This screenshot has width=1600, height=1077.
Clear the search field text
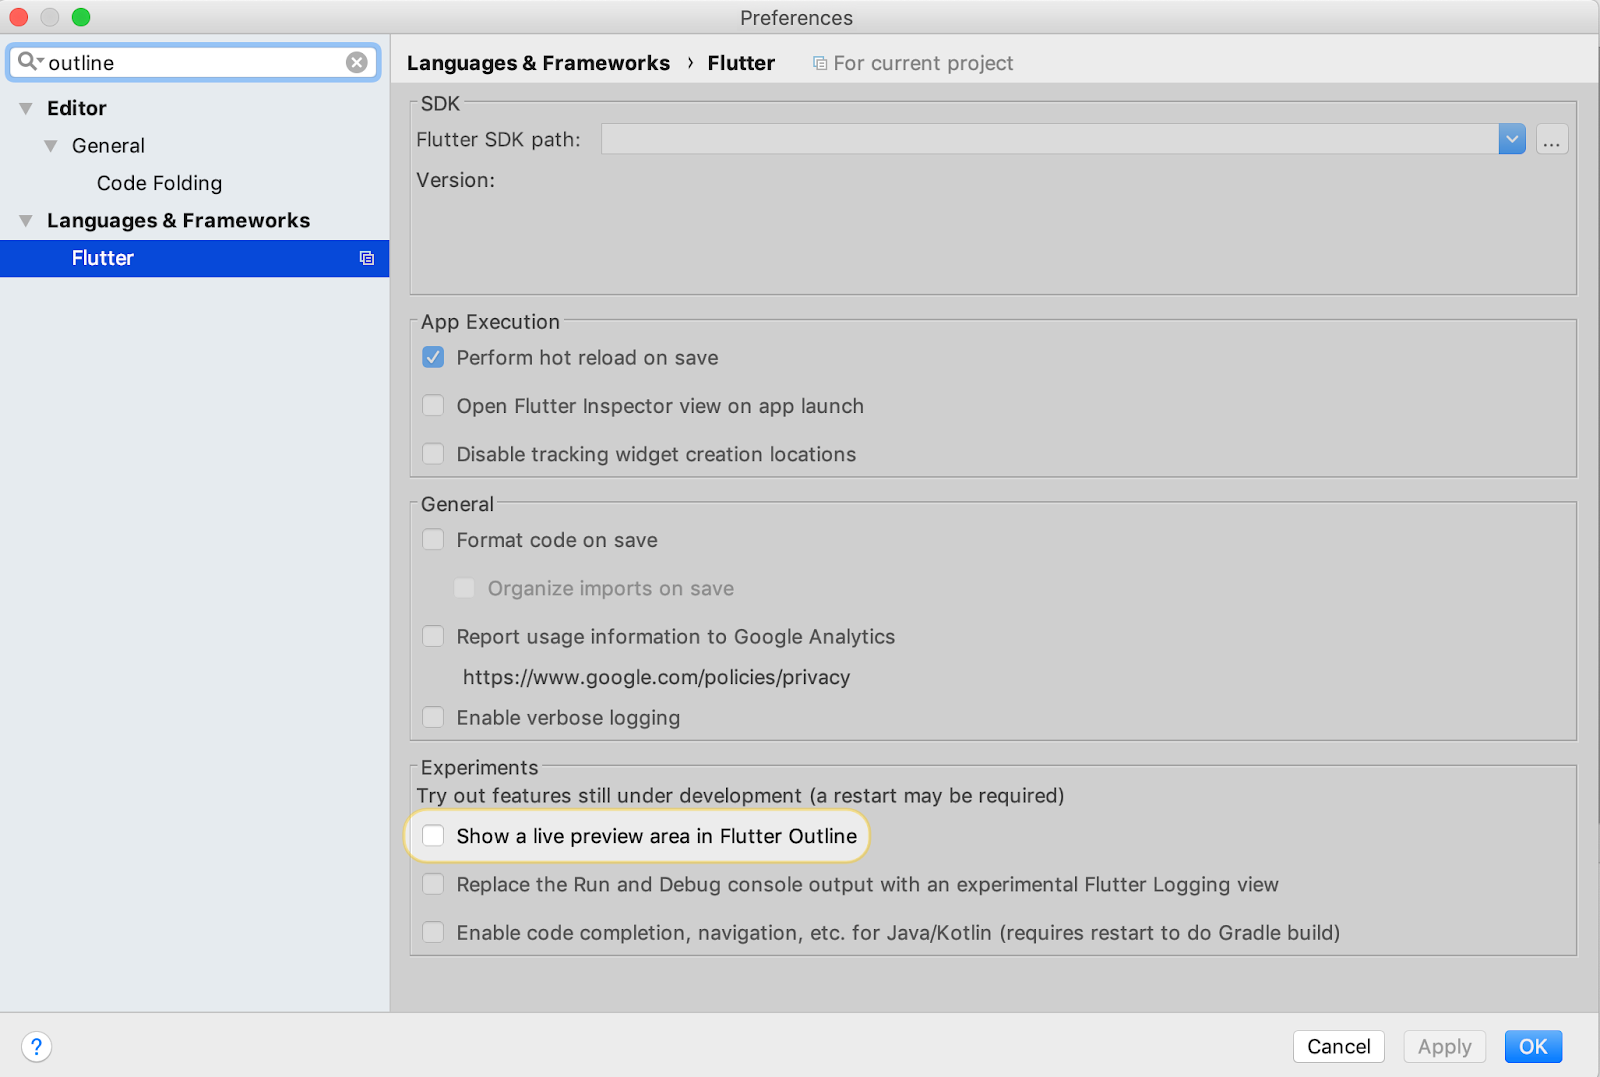[357, 62]
